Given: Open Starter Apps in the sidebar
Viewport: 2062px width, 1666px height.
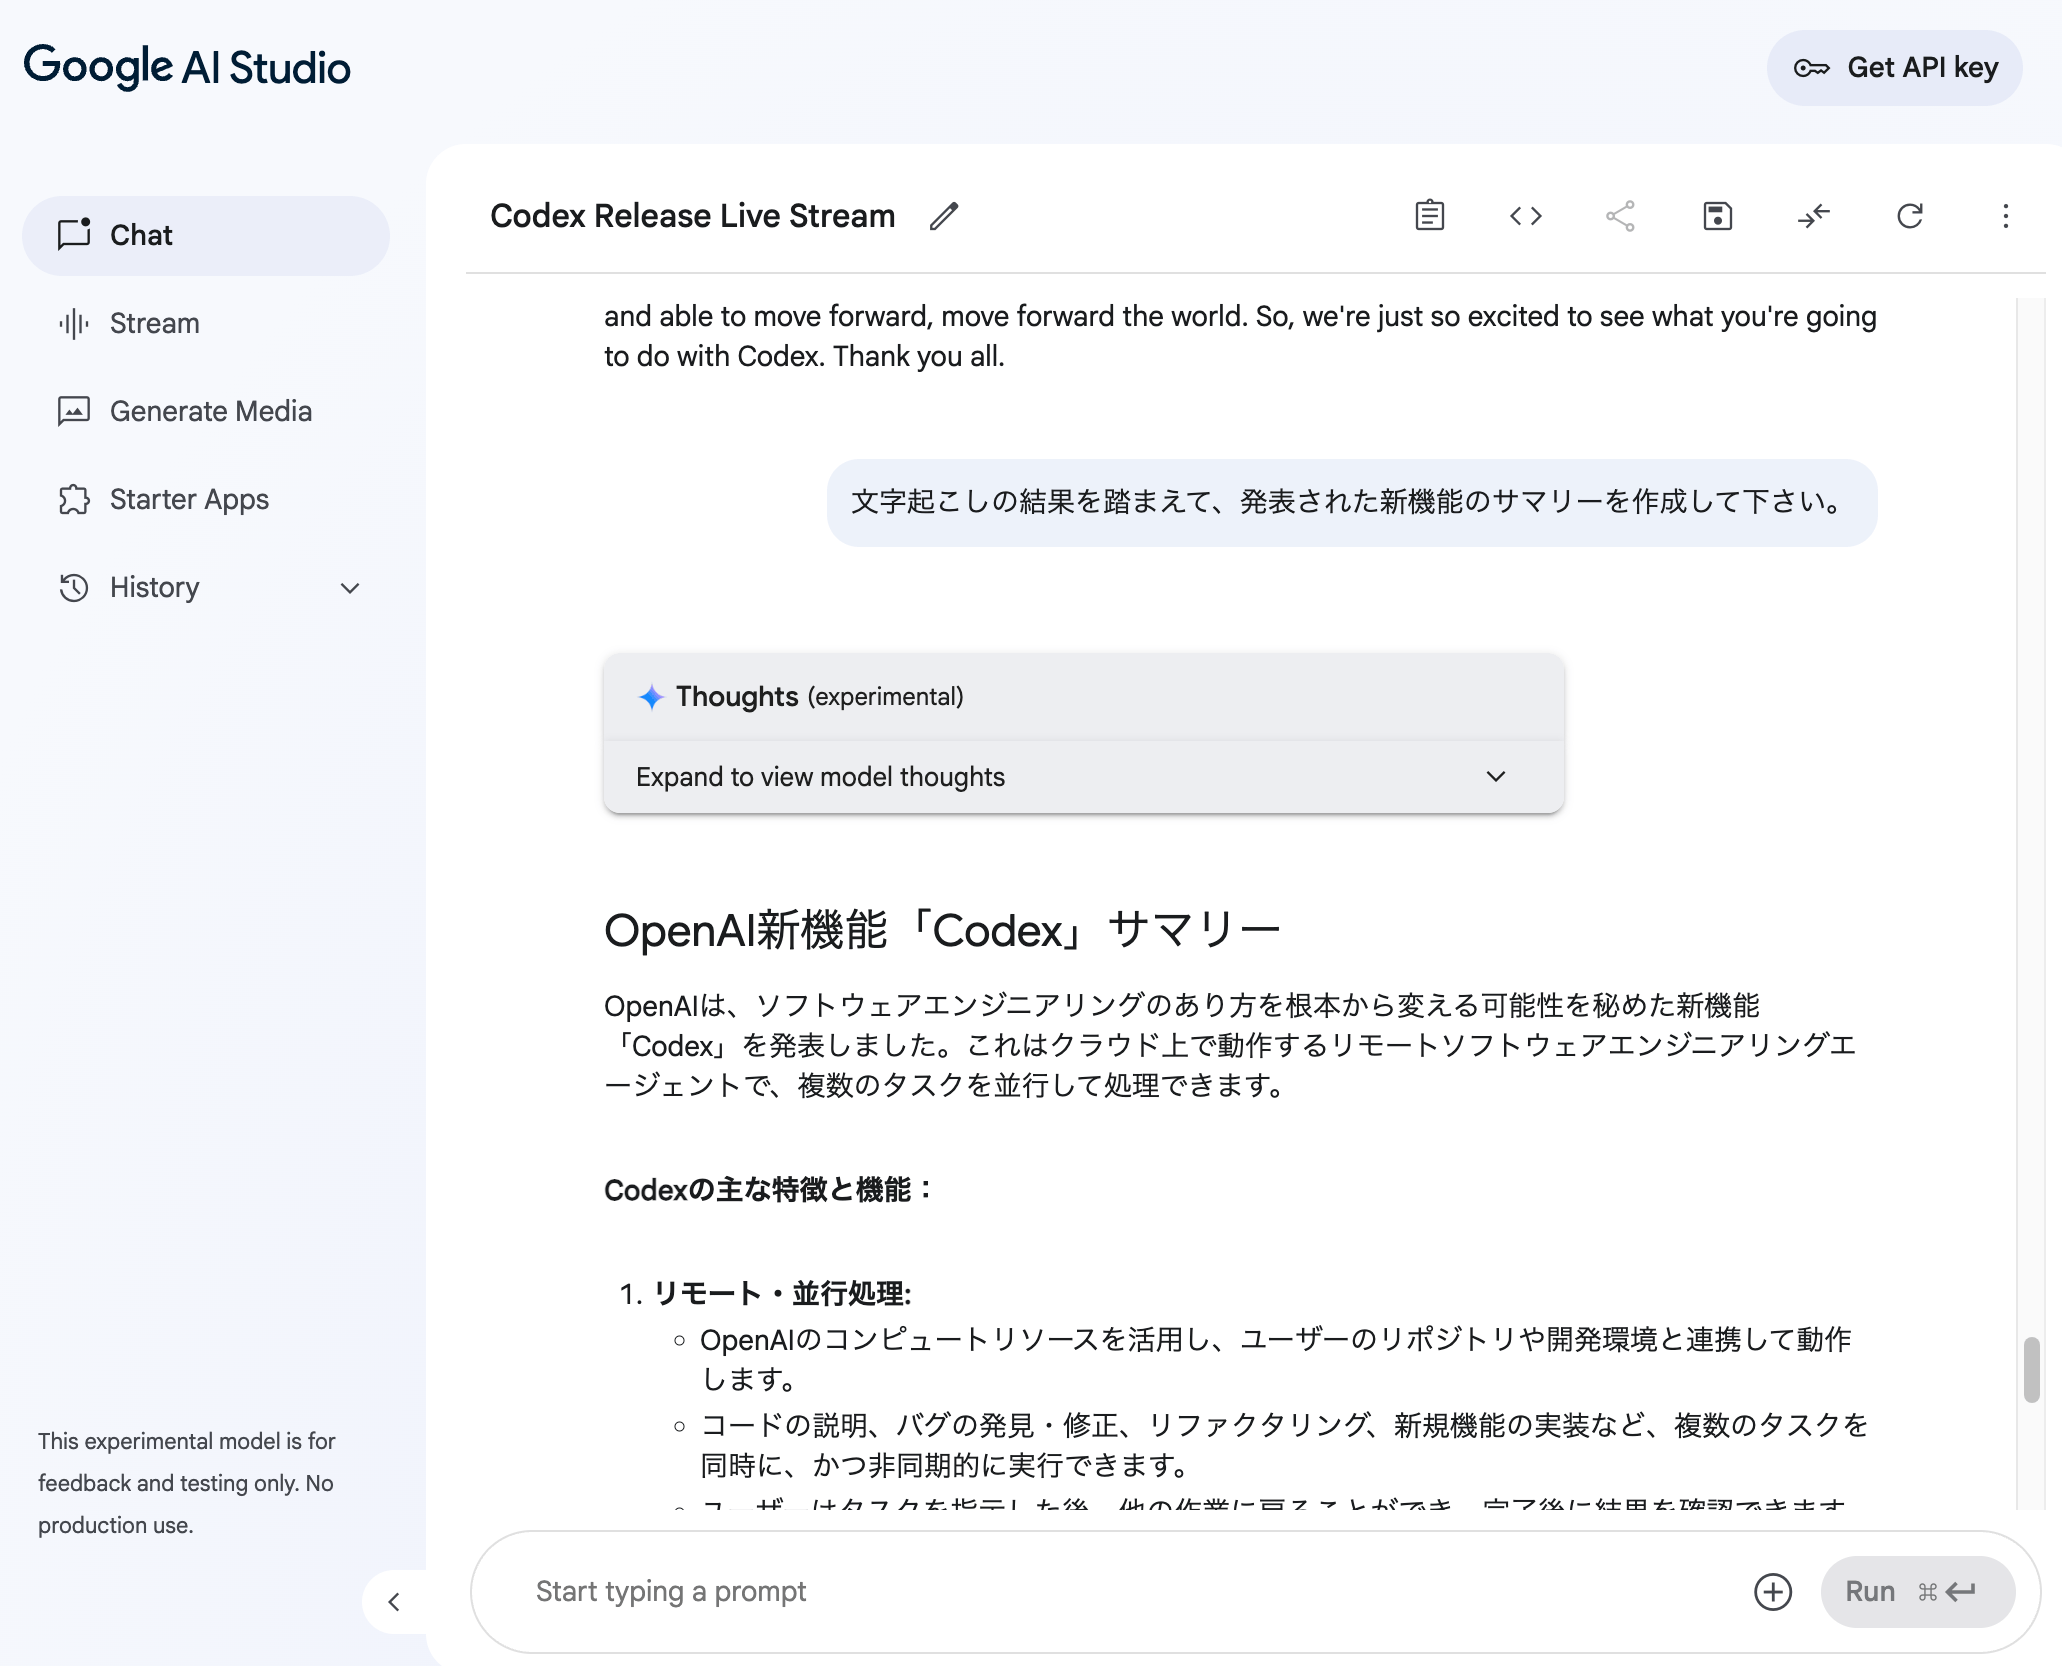Looking at the screenshot, I should (x=189, y=499).
